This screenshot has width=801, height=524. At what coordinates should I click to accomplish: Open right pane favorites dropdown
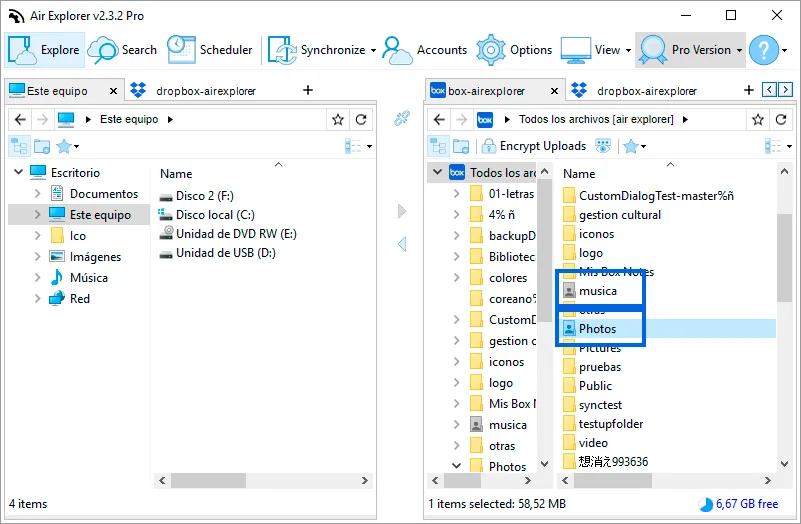click(634, 147)
